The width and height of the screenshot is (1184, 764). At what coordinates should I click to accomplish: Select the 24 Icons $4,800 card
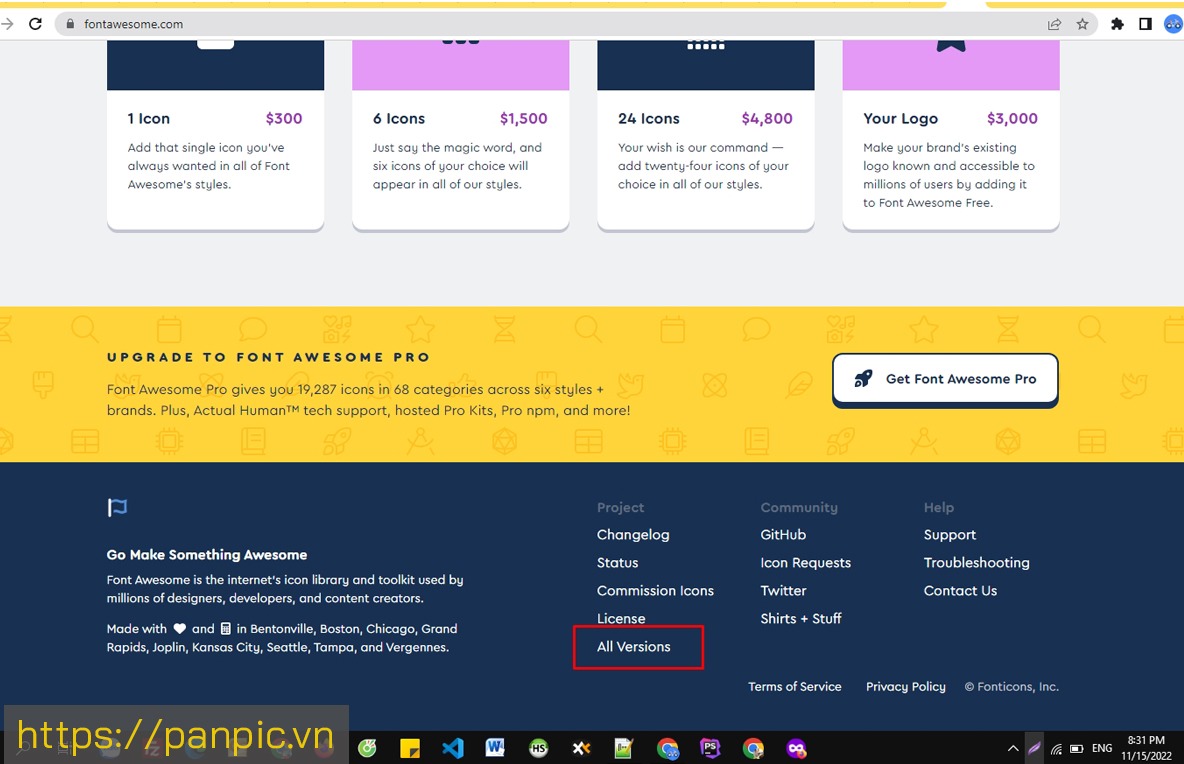point(706,136)
